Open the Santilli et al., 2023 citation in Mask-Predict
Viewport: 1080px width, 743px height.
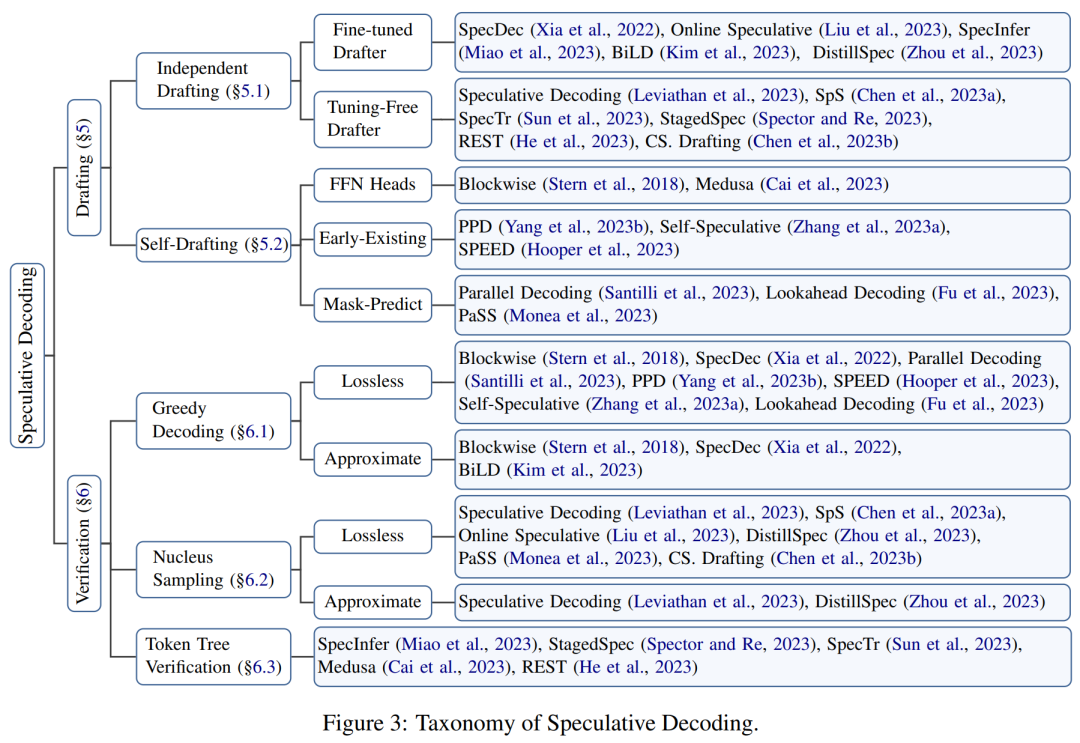click(x=676, y=293)
